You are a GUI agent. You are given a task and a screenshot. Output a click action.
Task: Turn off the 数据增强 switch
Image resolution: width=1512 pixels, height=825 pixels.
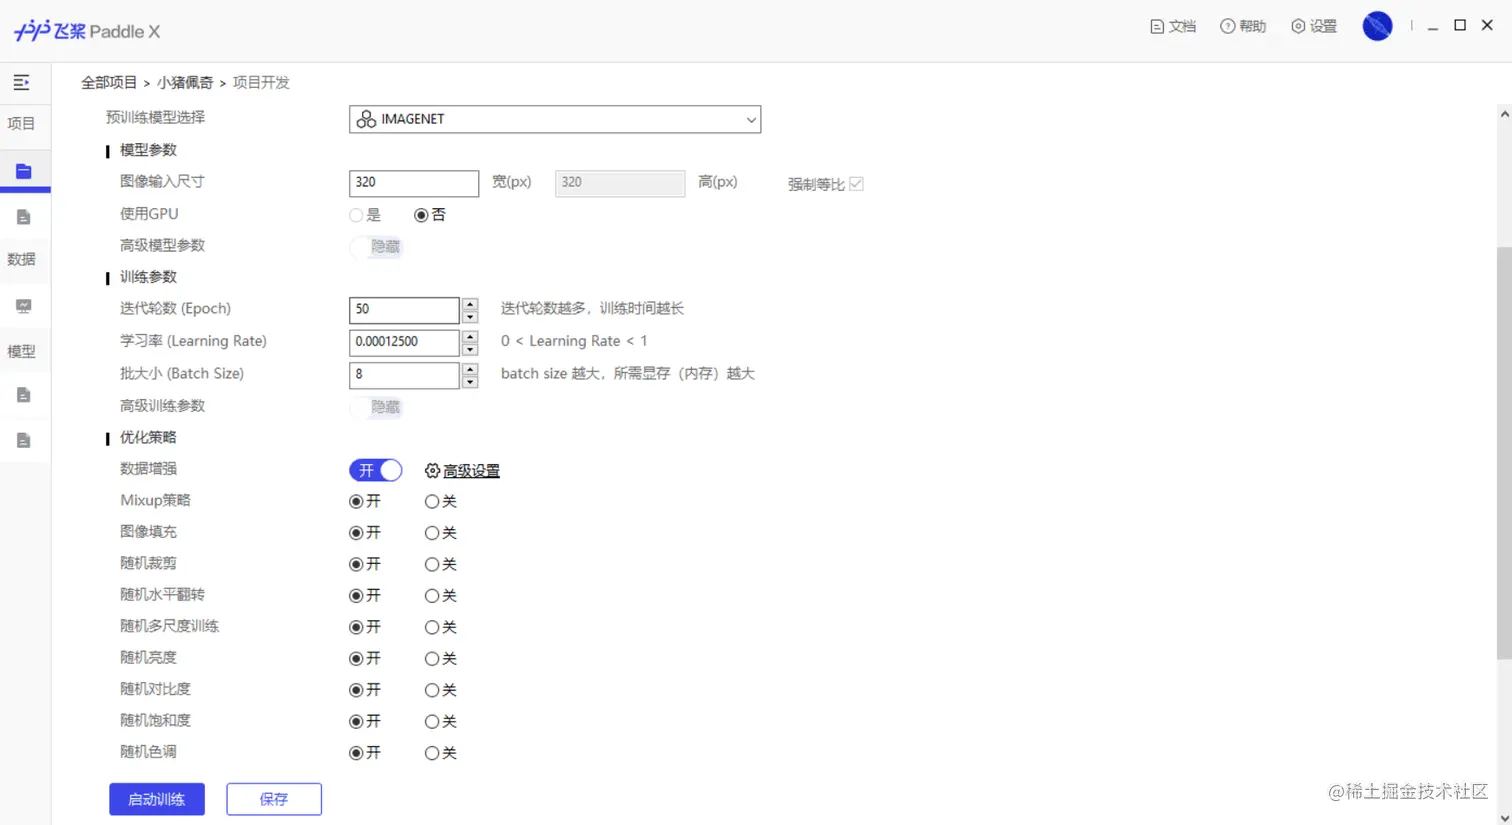click(x=376, y=470)
